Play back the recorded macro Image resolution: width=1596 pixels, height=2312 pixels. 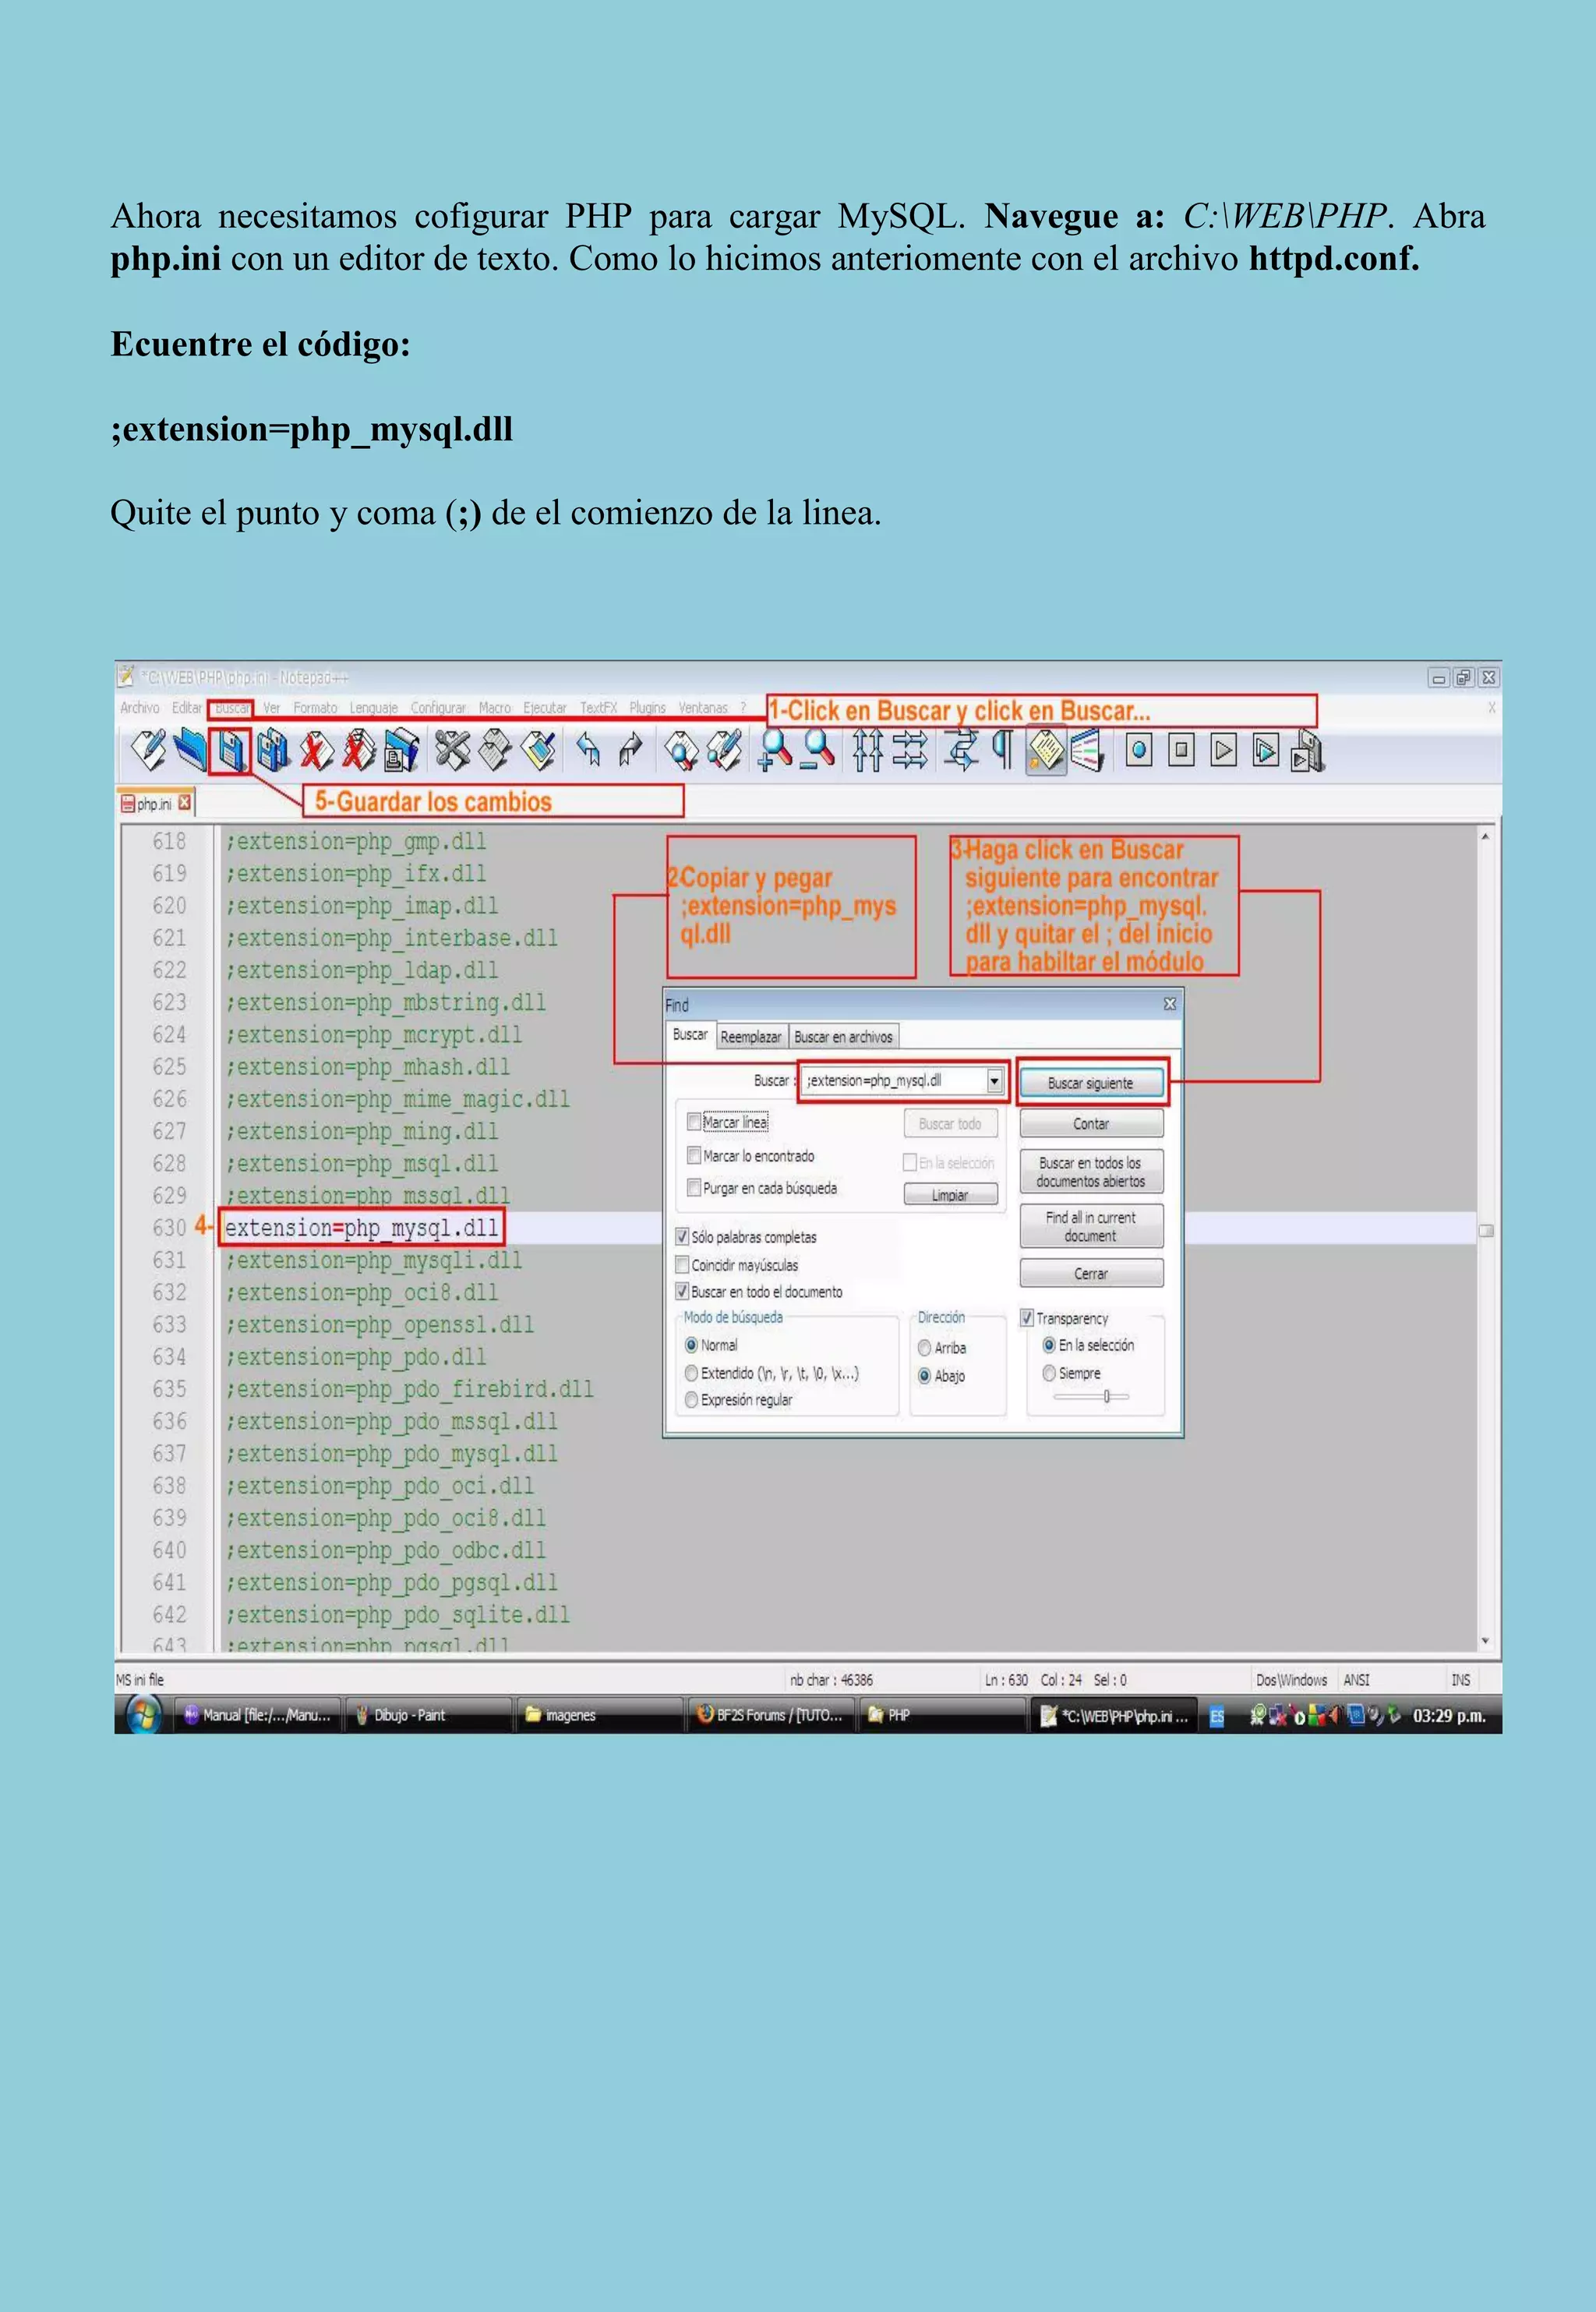(x=1223, y=750)
